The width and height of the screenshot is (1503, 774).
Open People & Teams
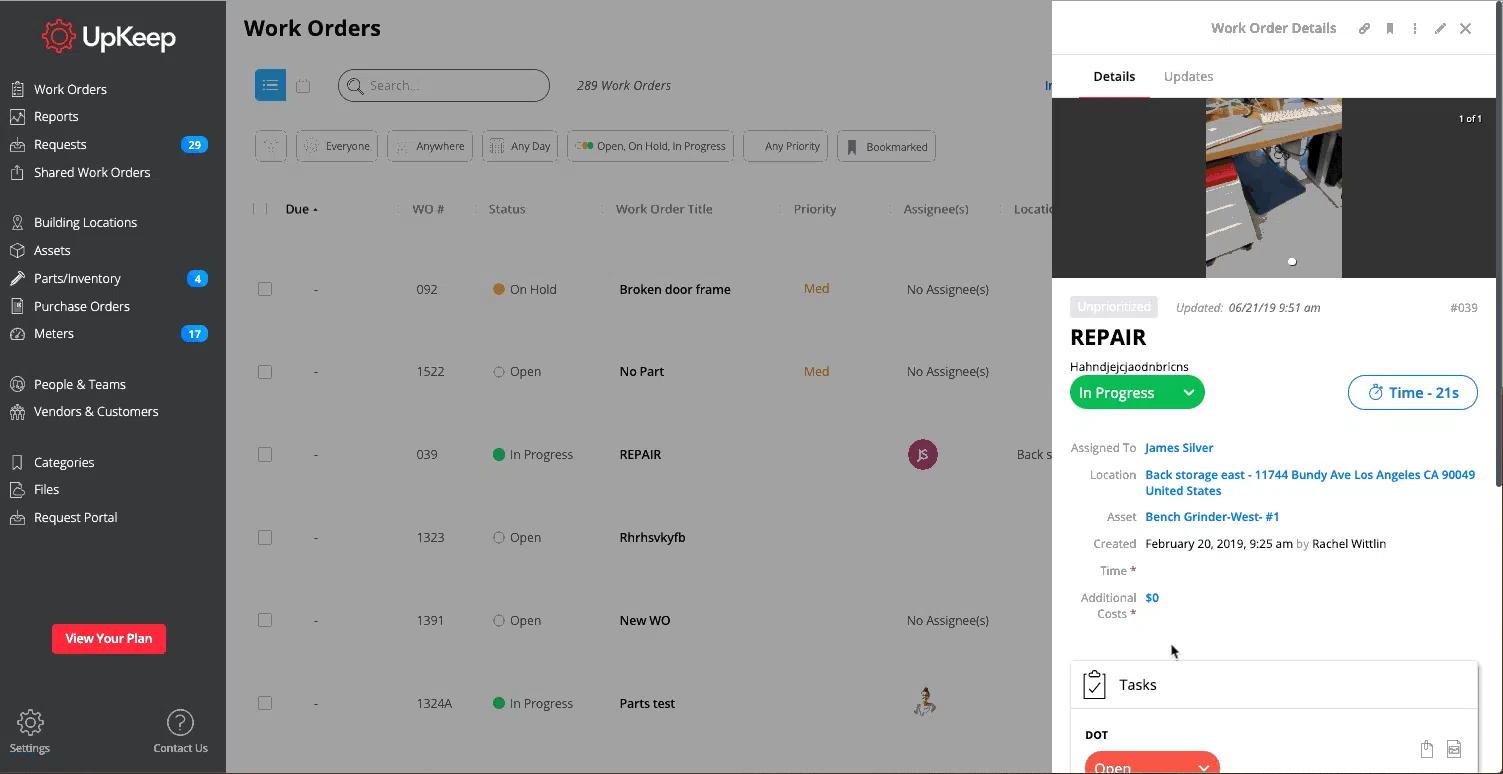click(80, 385)
